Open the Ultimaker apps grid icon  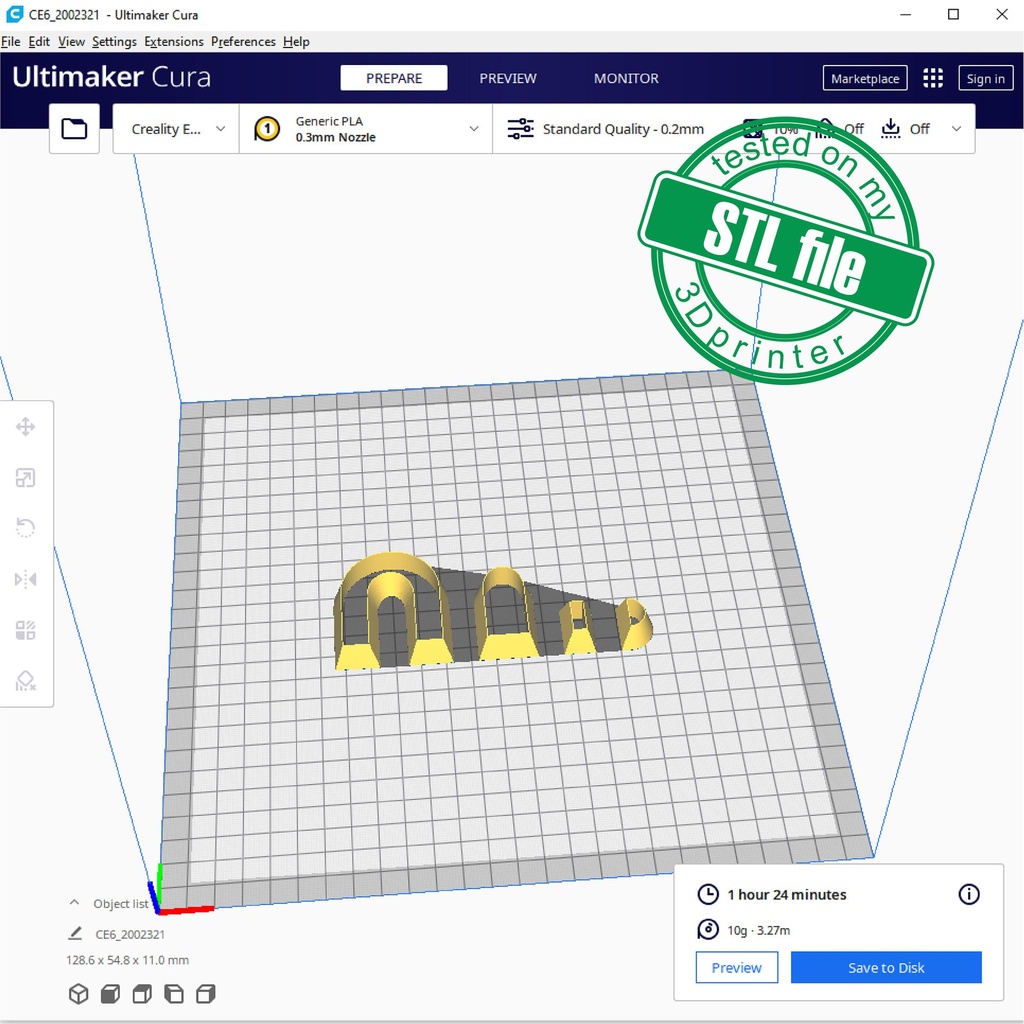point(933,78)
